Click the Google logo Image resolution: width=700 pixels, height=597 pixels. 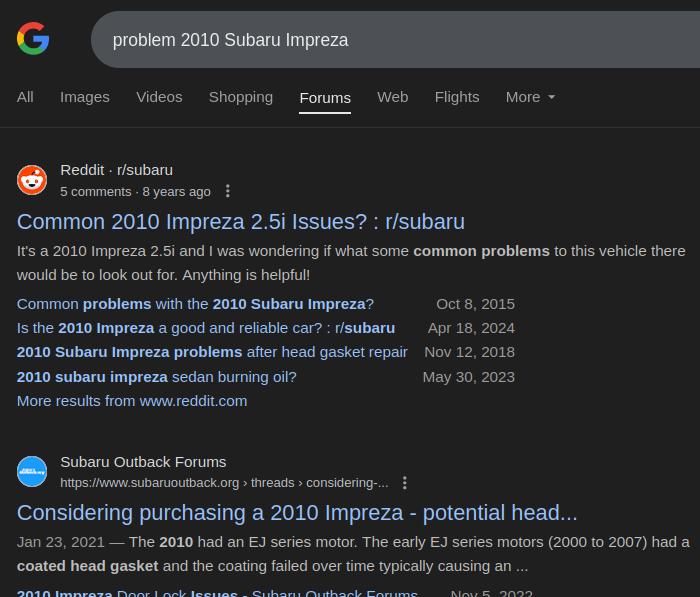(x=33, y=39)
